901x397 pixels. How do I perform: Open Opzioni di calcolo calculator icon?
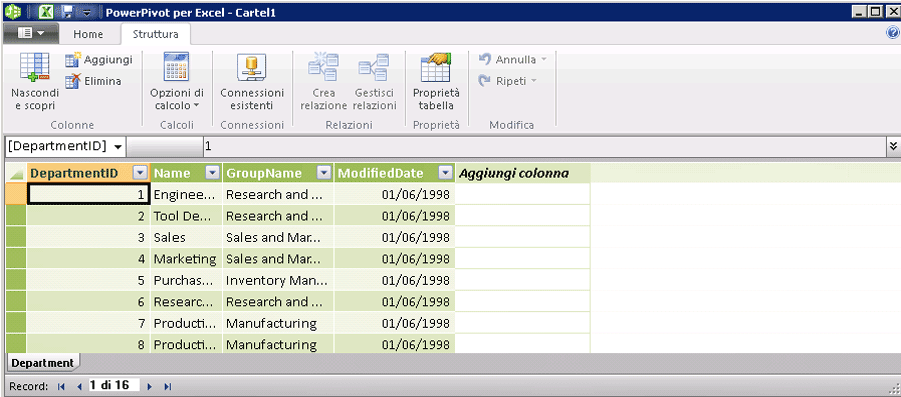(x=176, y=67)
